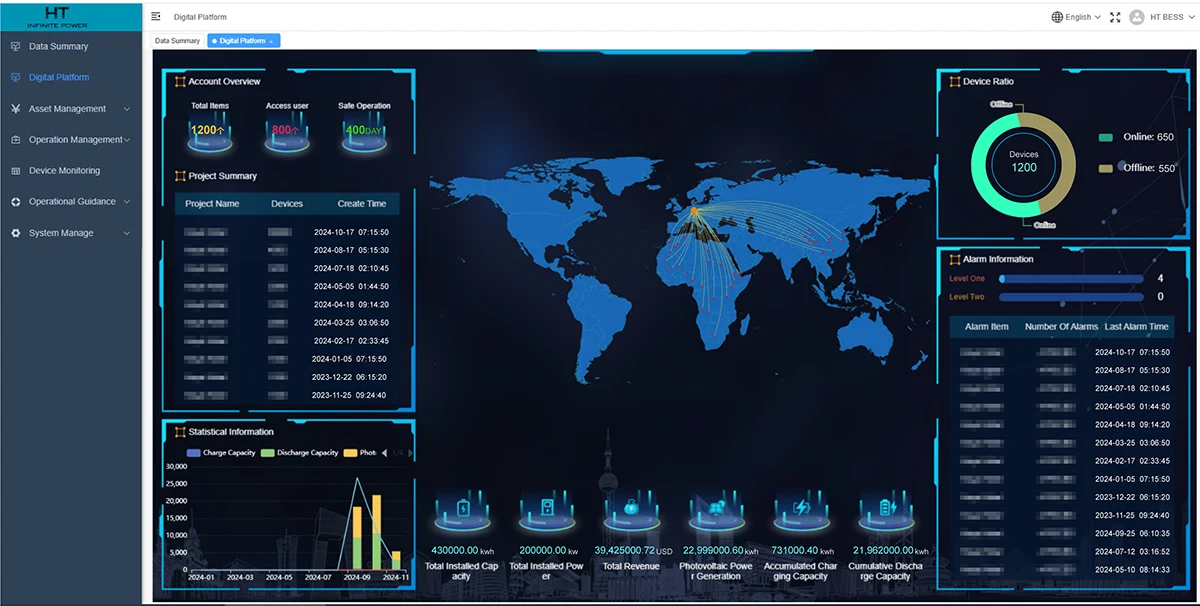Click the Accumulated Charging Capacity icon
This screenshot has height=606, width=1200.
tap(801, 510)
